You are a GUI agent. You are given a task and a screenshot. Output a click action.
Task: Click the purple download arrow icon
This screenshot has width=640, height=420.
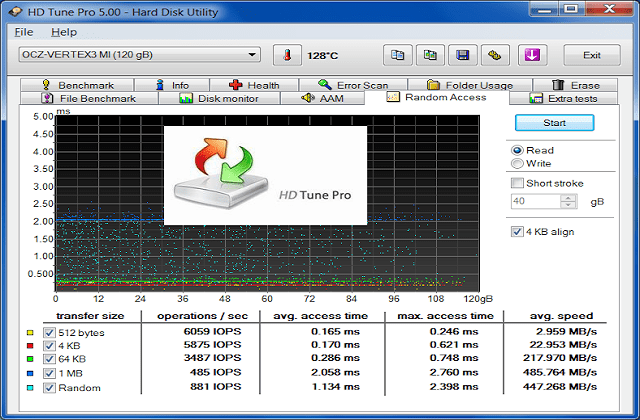click(532, 55)
